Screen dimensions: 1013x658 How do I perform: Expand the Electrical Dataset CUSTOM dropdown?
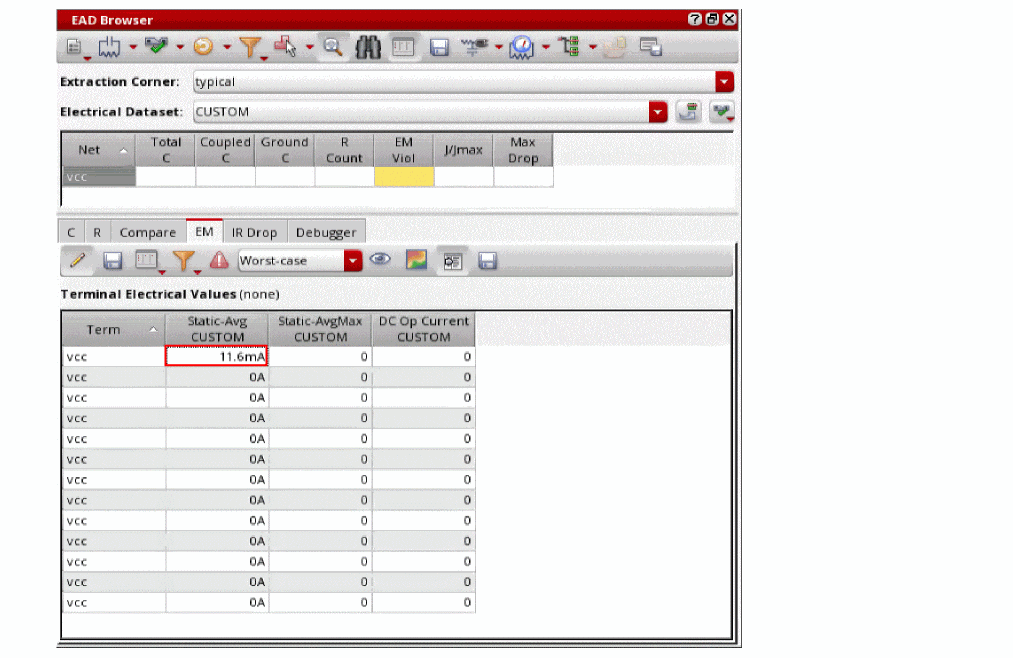[657, 112]
